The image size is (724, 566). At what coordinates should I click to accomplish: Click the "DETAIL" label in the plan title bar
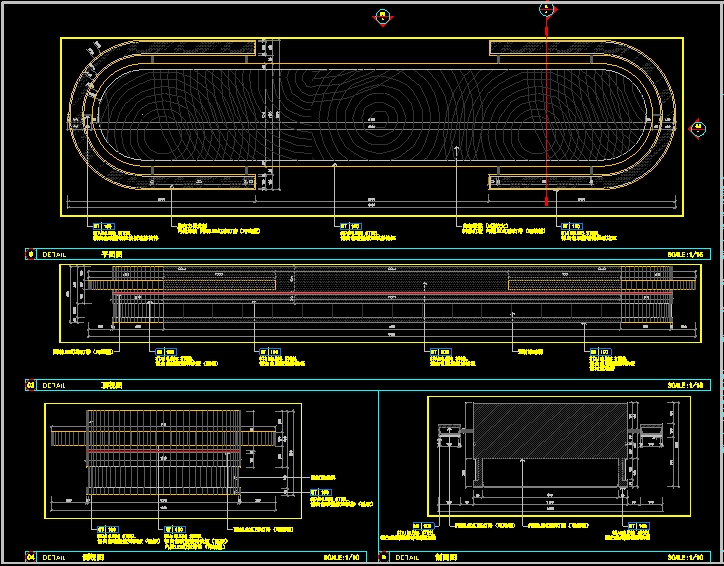pyautogui.click(x=54, y=255)
